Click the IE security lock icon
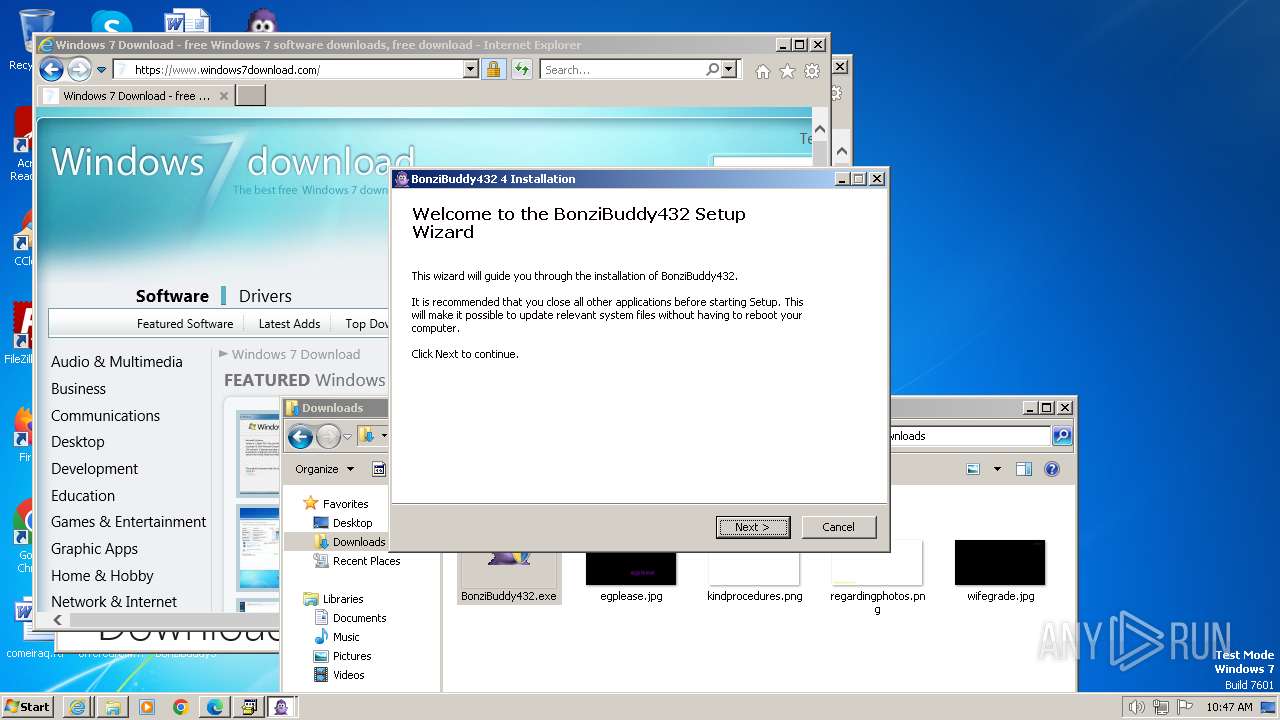Screen dimensions: 1280x720 coord(493,70)
